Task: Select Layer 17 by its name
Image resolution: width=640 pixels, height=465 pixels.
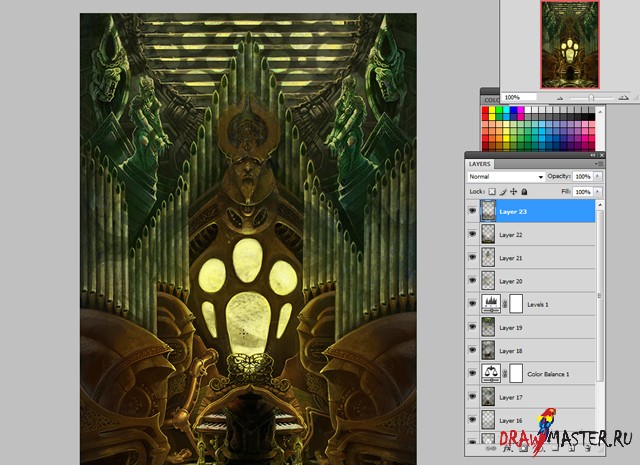Action: coord(511,398)
